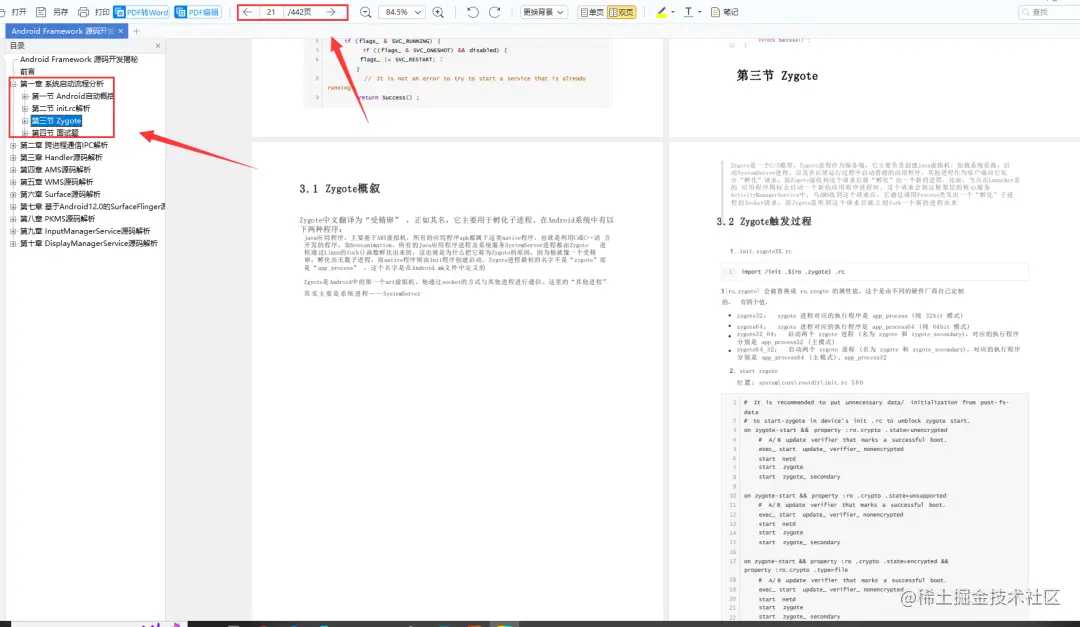Select the text underline tool
Image resolution: width=1080 pixels, height=627 pixels.
pyautogui.click(x=688, y=12)
